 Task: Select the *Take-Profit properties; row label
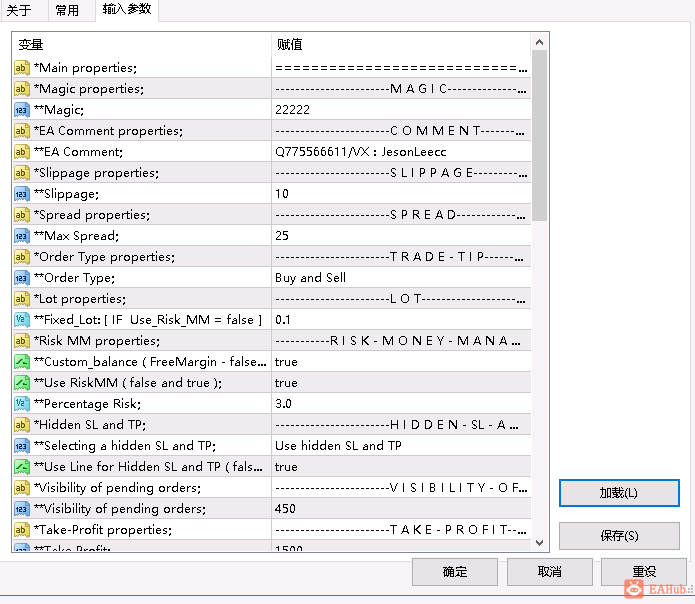(x=103, y=530)
